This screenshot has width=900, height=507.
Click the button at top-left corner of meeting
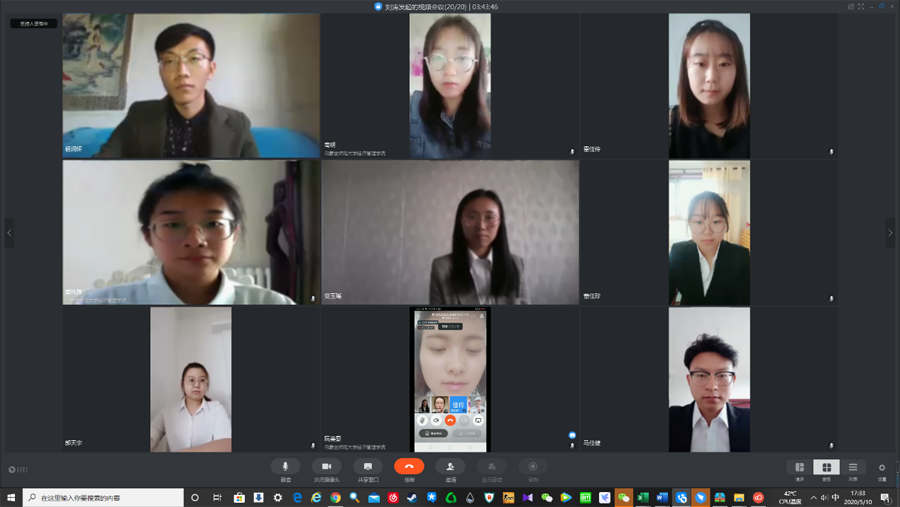coord(33,23)
